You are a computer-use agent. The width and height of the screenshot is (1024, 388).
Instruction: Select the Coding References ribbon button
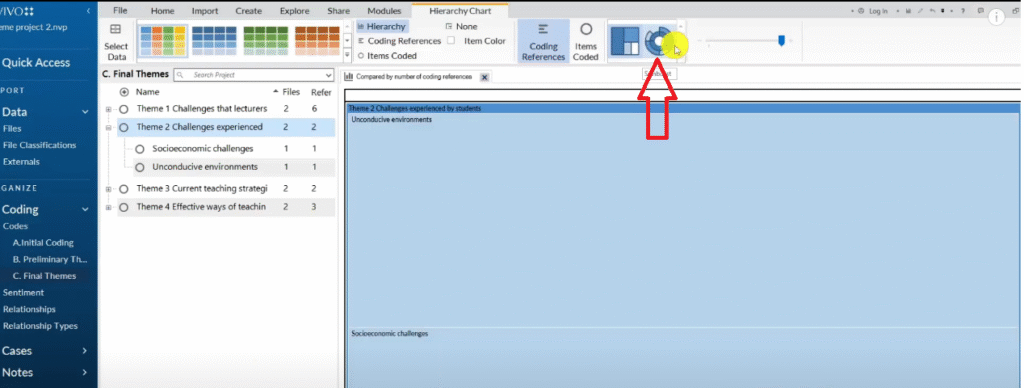[543, 42]
